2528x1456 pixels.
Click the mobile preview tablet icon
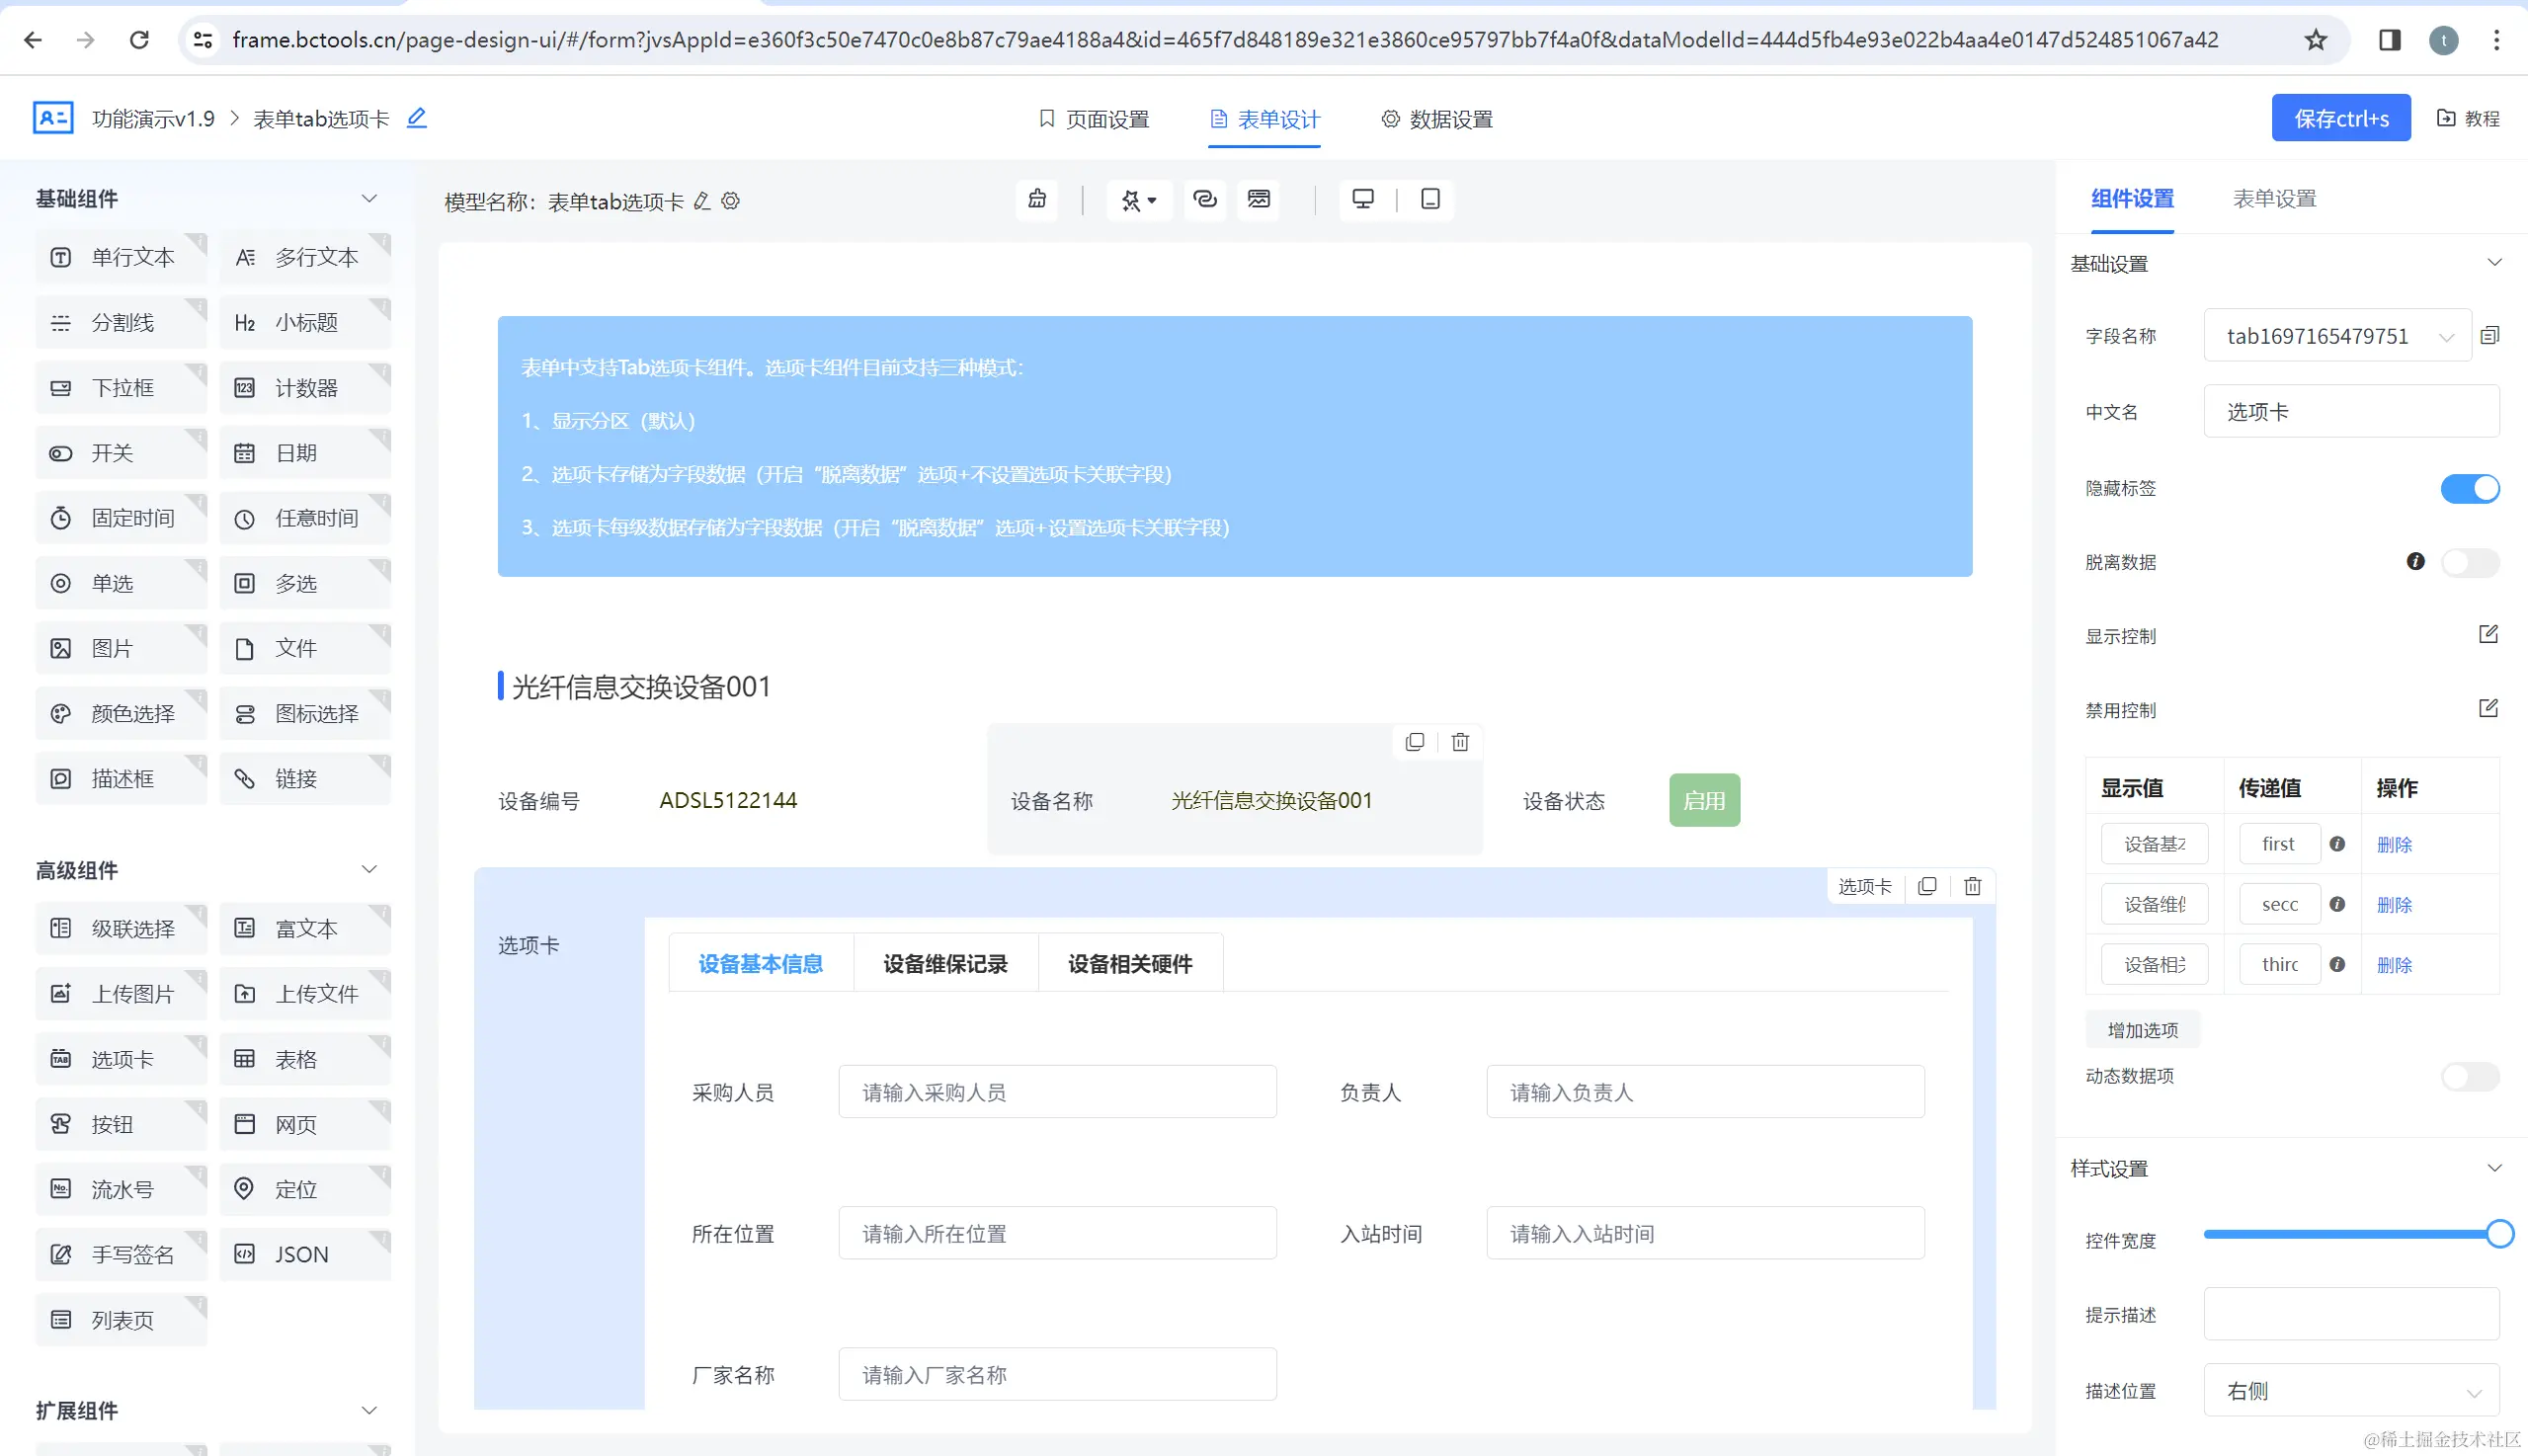coord(1430,199)
